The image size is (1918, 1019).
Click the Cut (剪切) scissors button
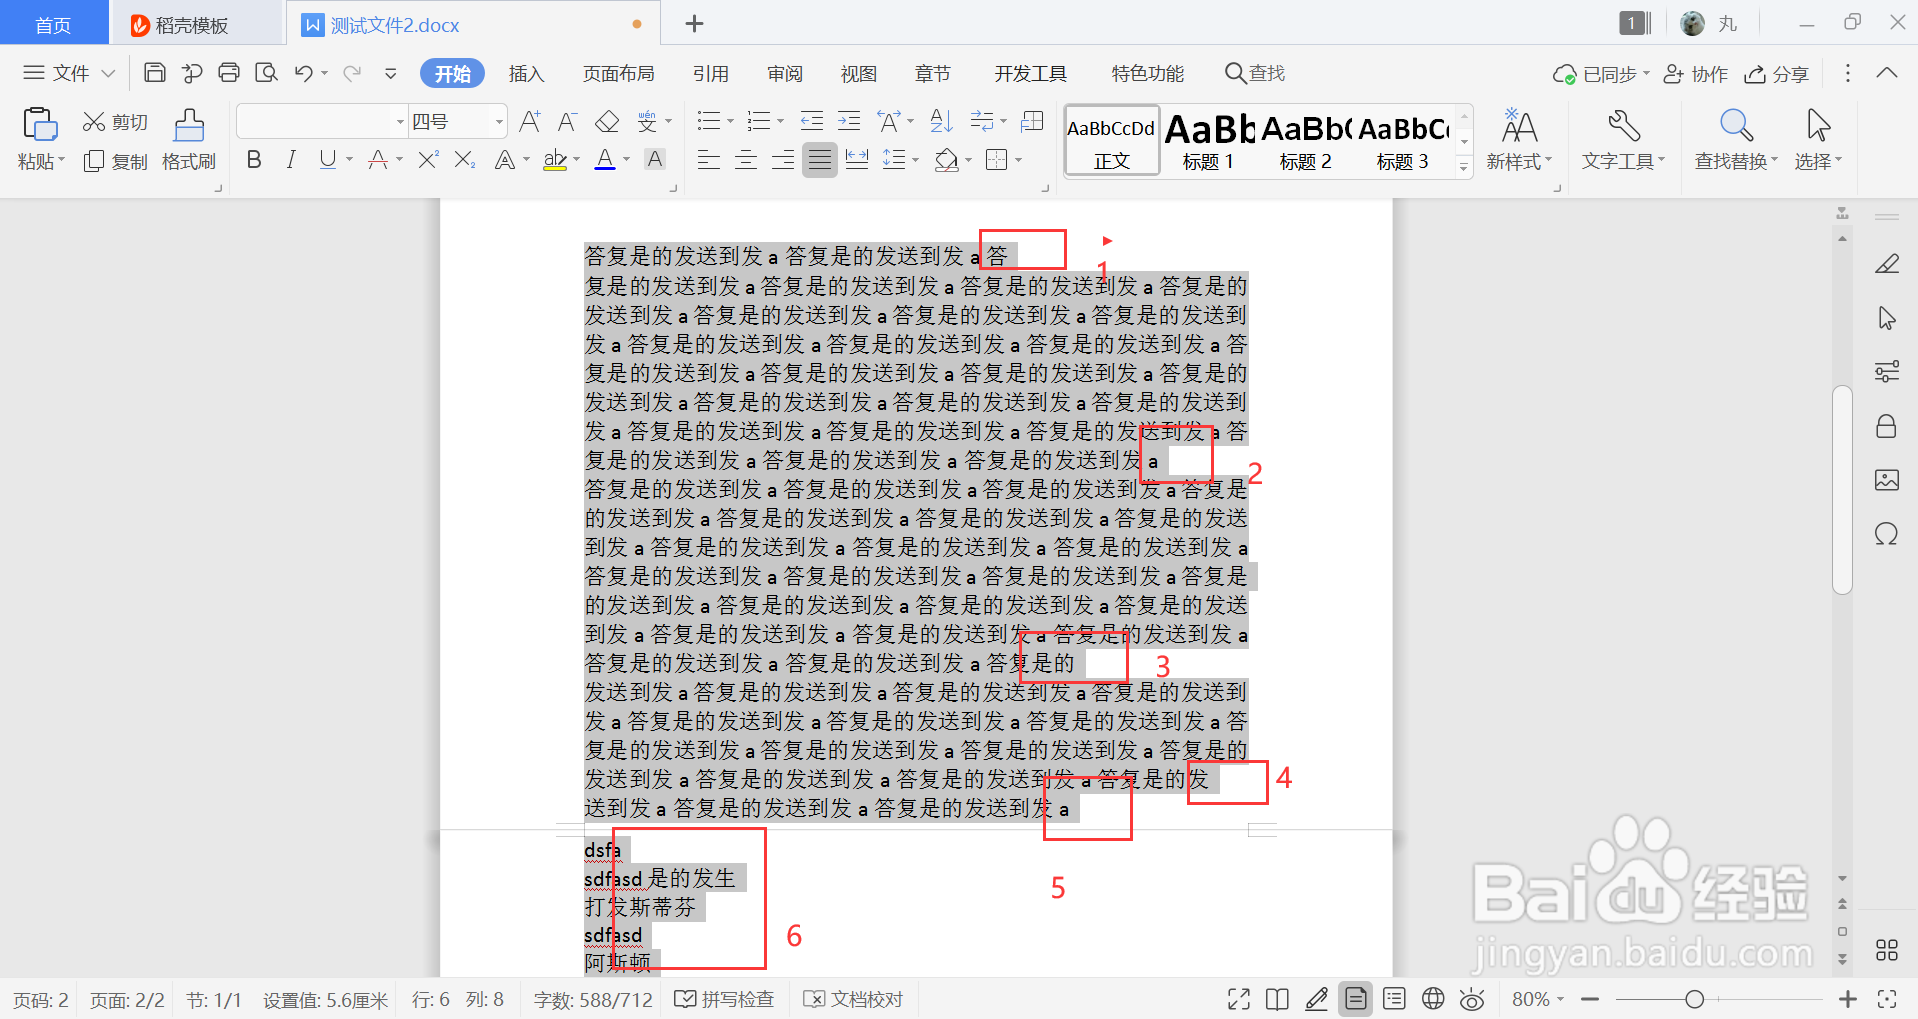[115, 122]
